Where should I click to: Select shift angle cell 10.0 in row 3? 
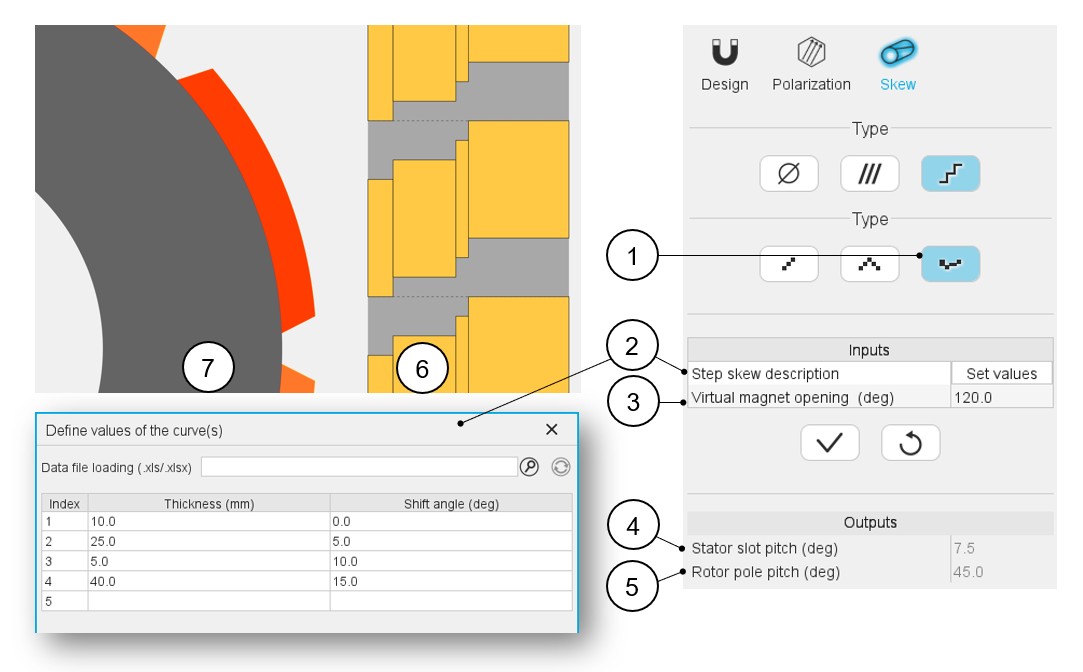click(451, 561)
